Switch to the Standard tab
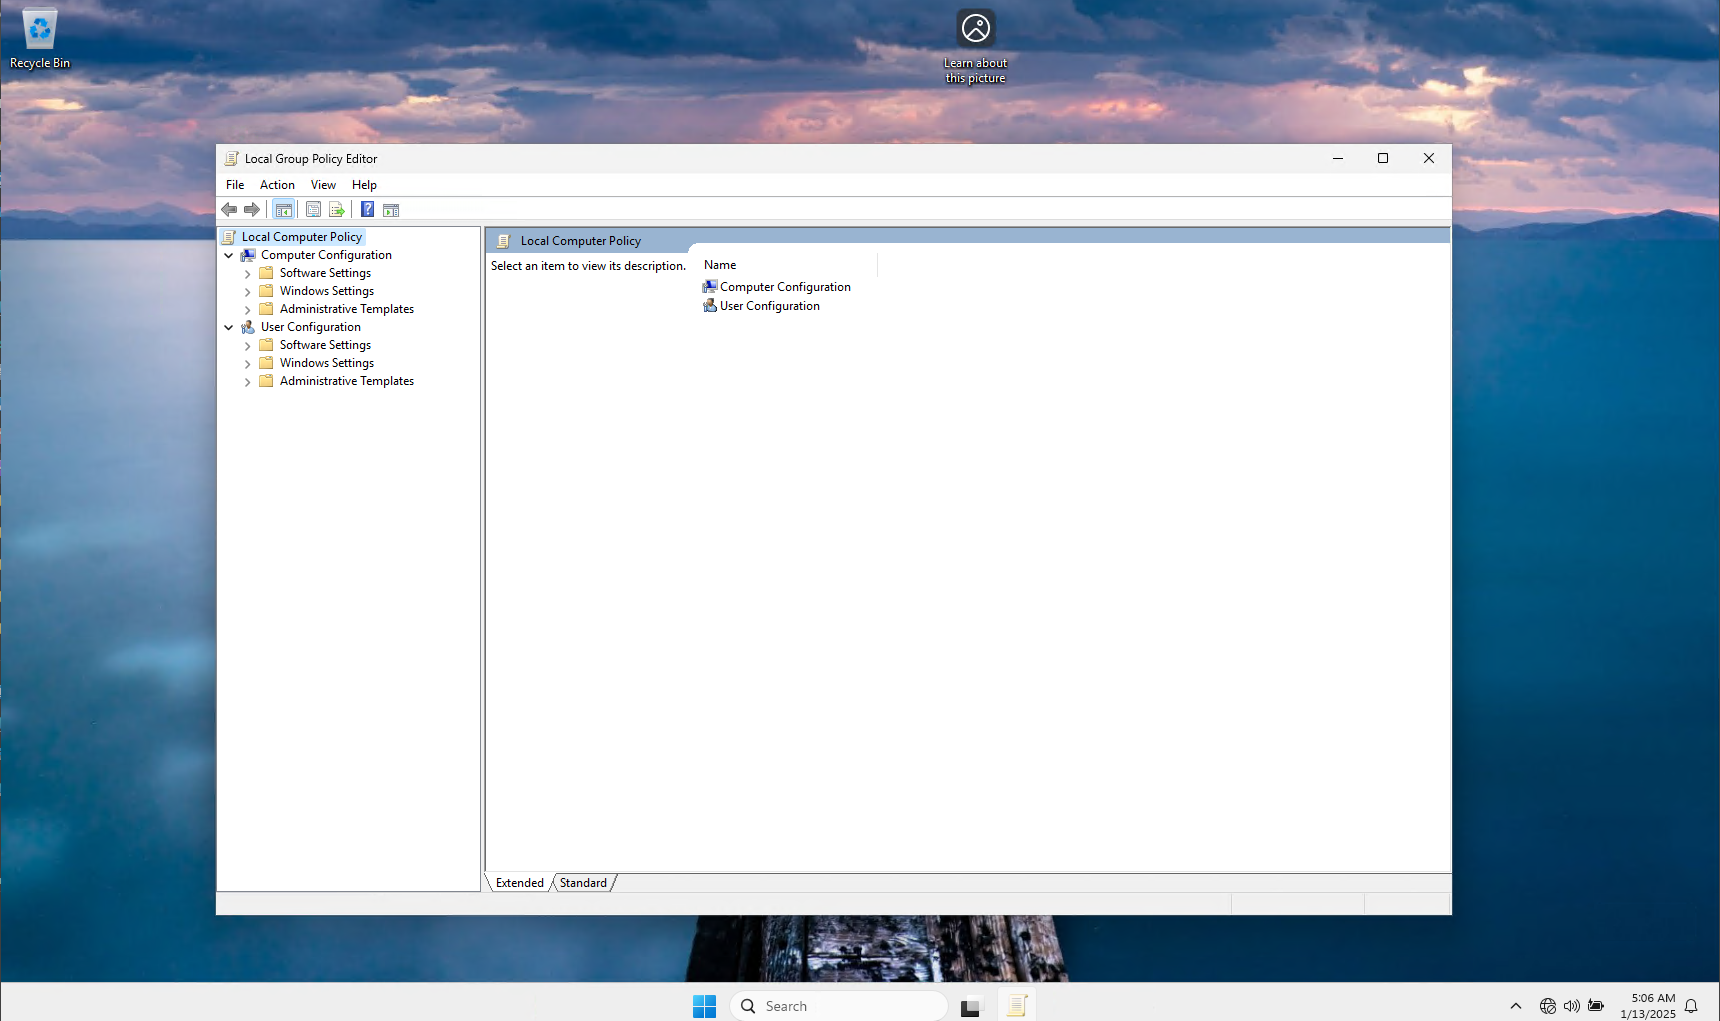Screen dimensions: 1720x1021 (x=583, y=882)
